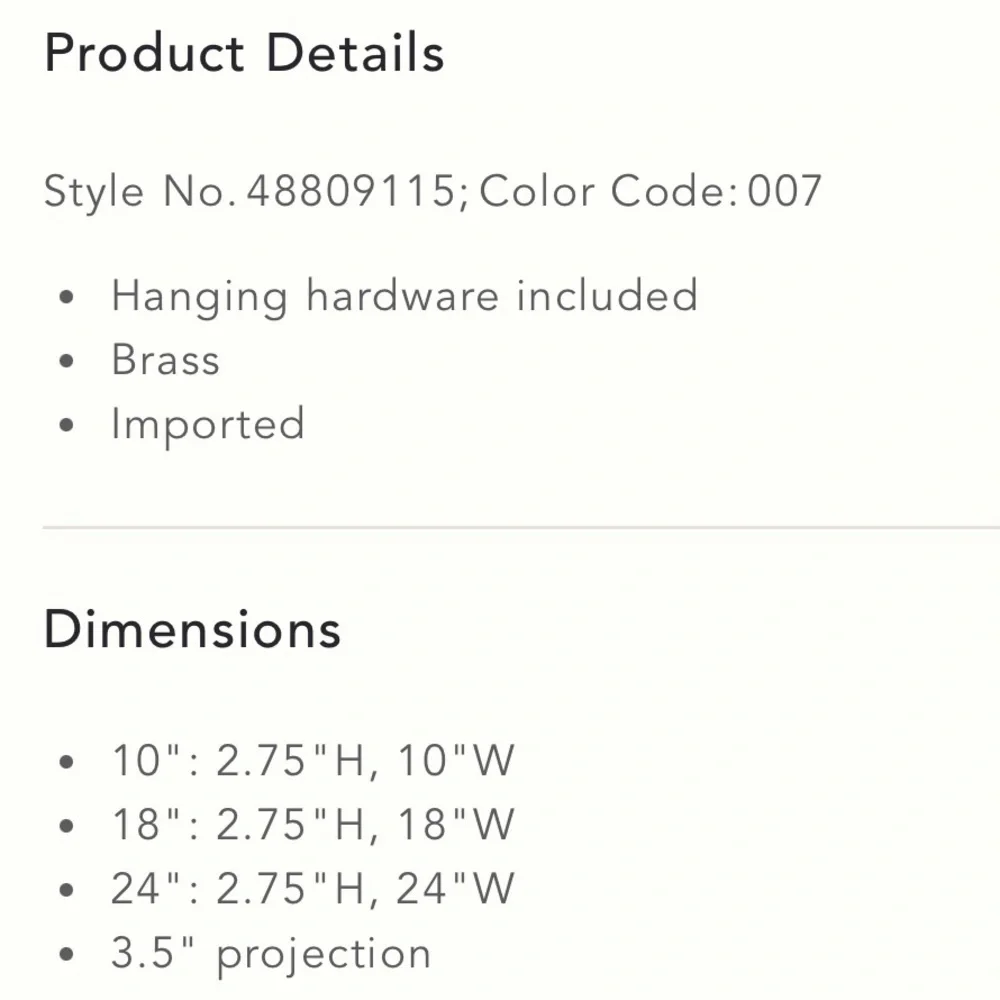1000x1000 pixels.
Task: Click the bullet before 24" dimensions
Action: (66, 890)
